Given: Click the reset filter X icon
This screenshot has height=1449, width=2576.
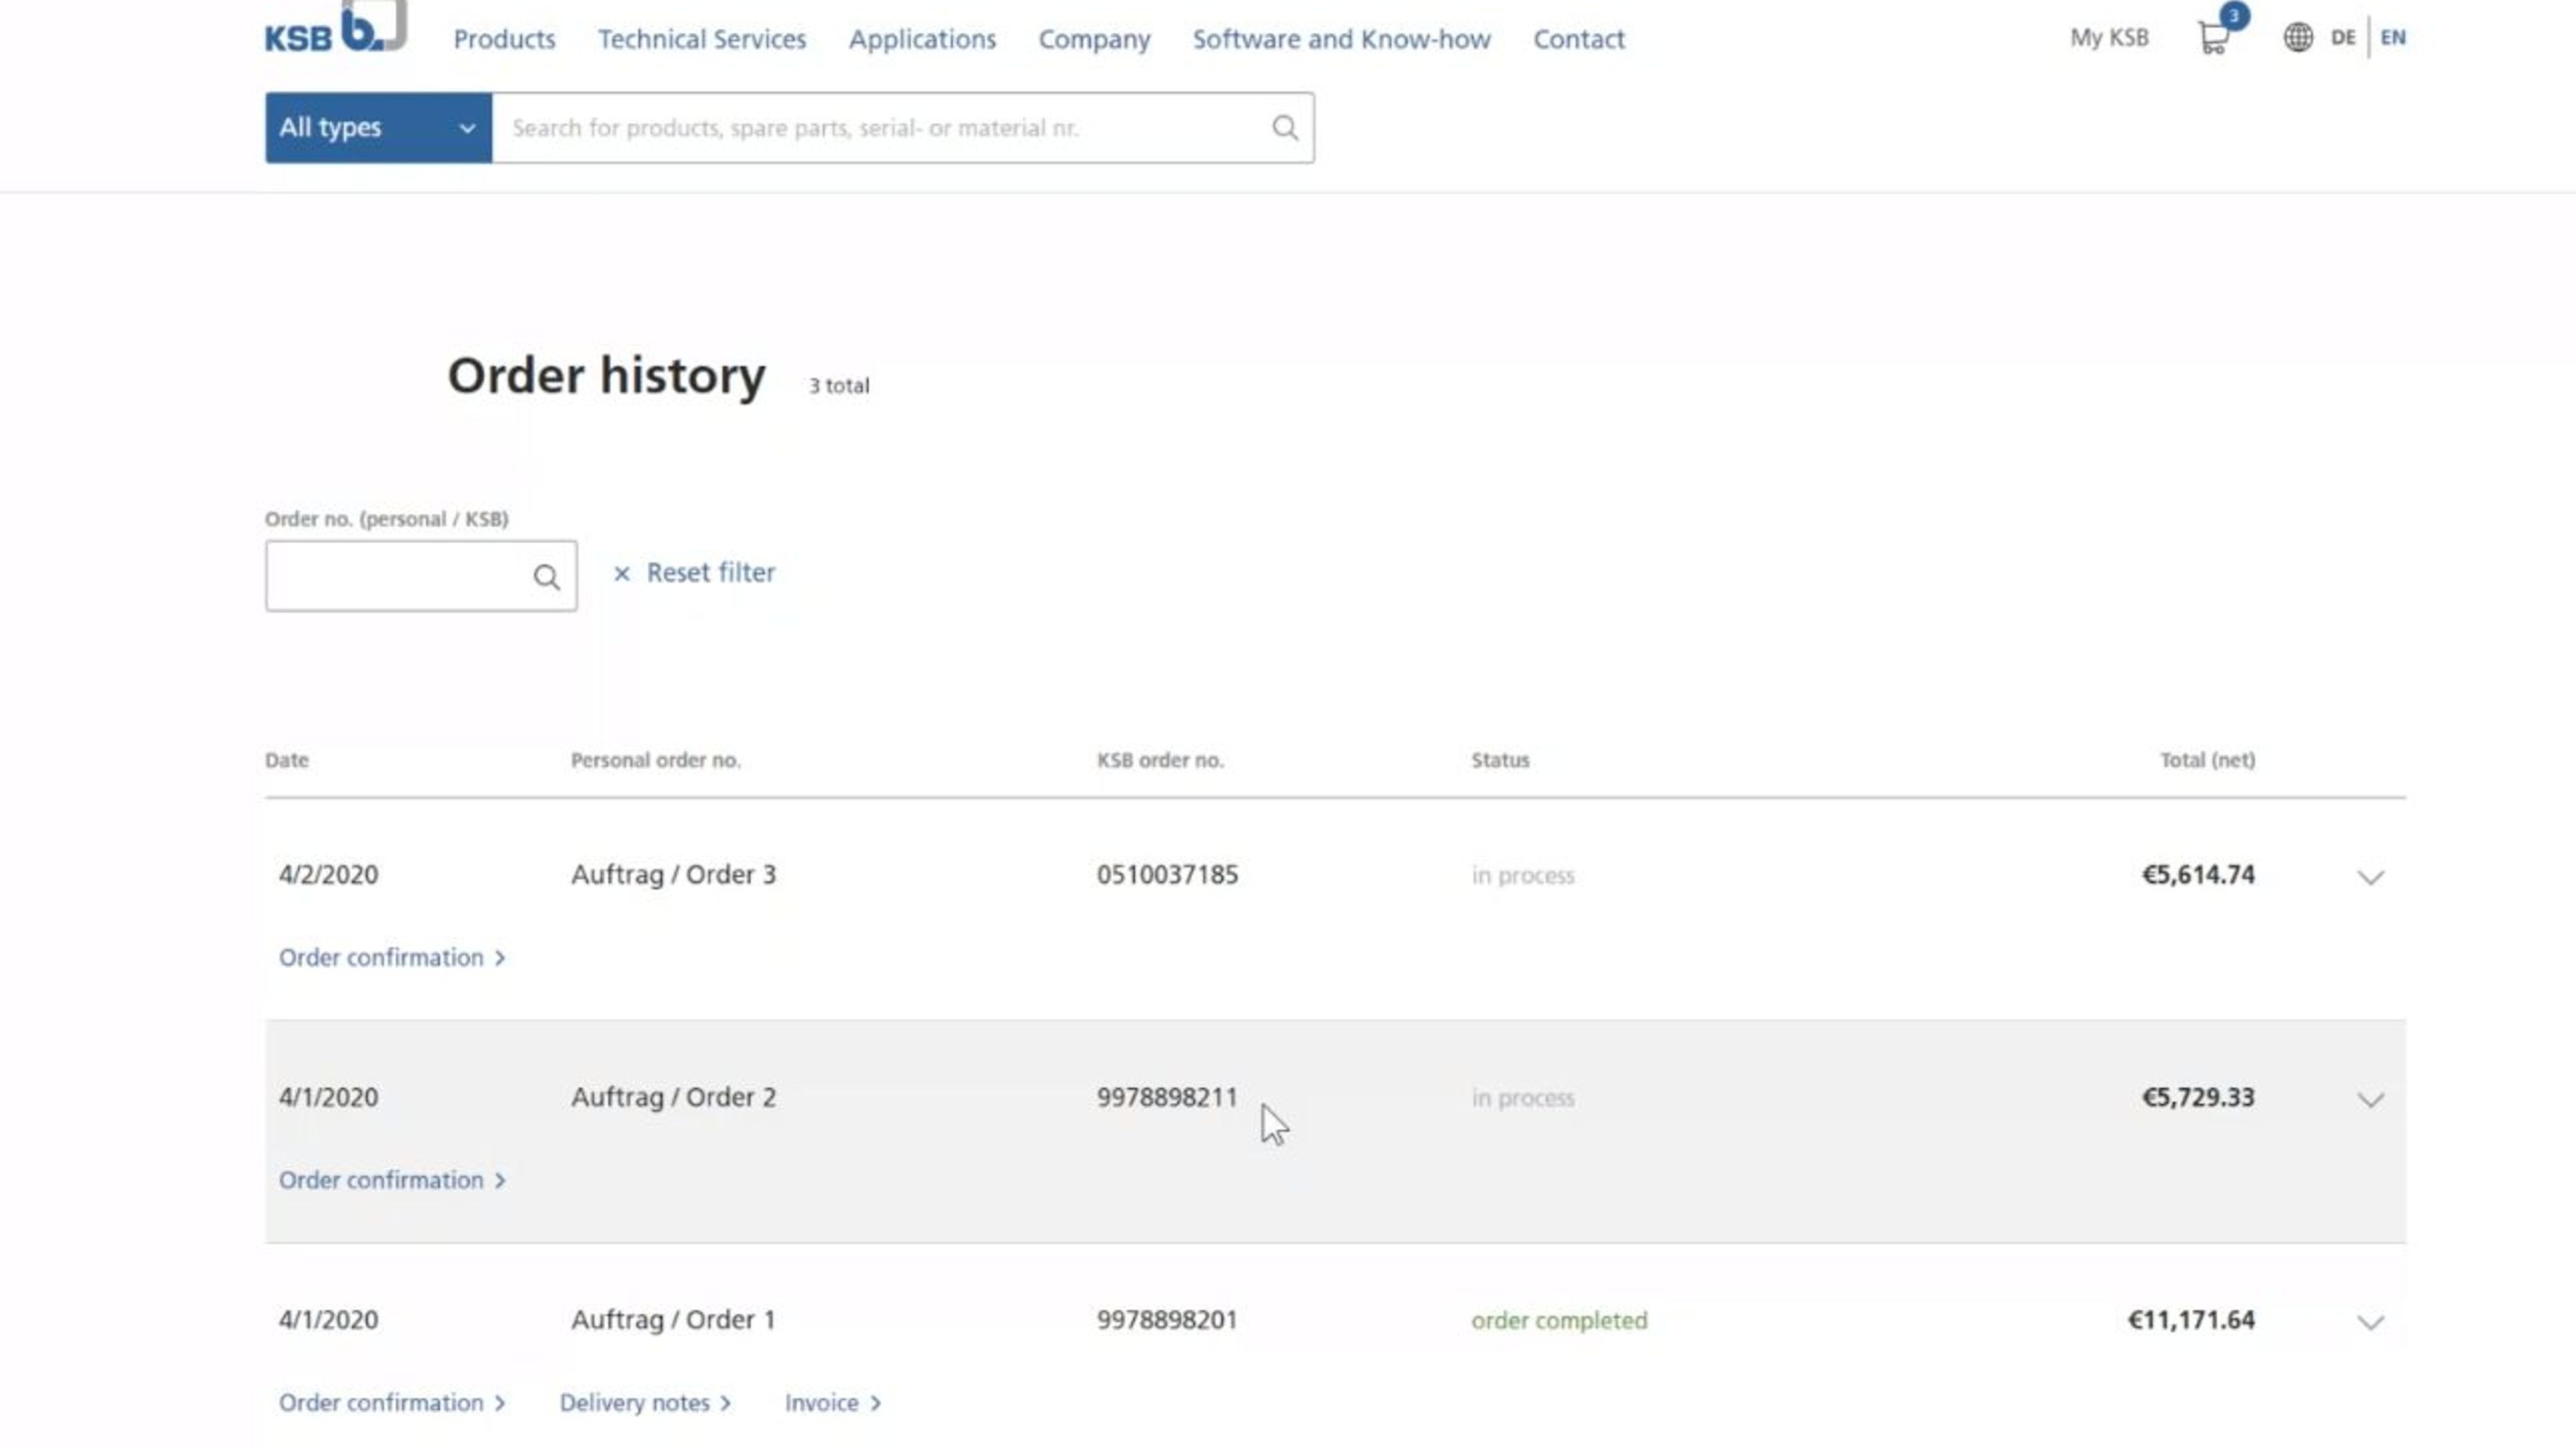Looking at the screenshot, I should 623,573.
